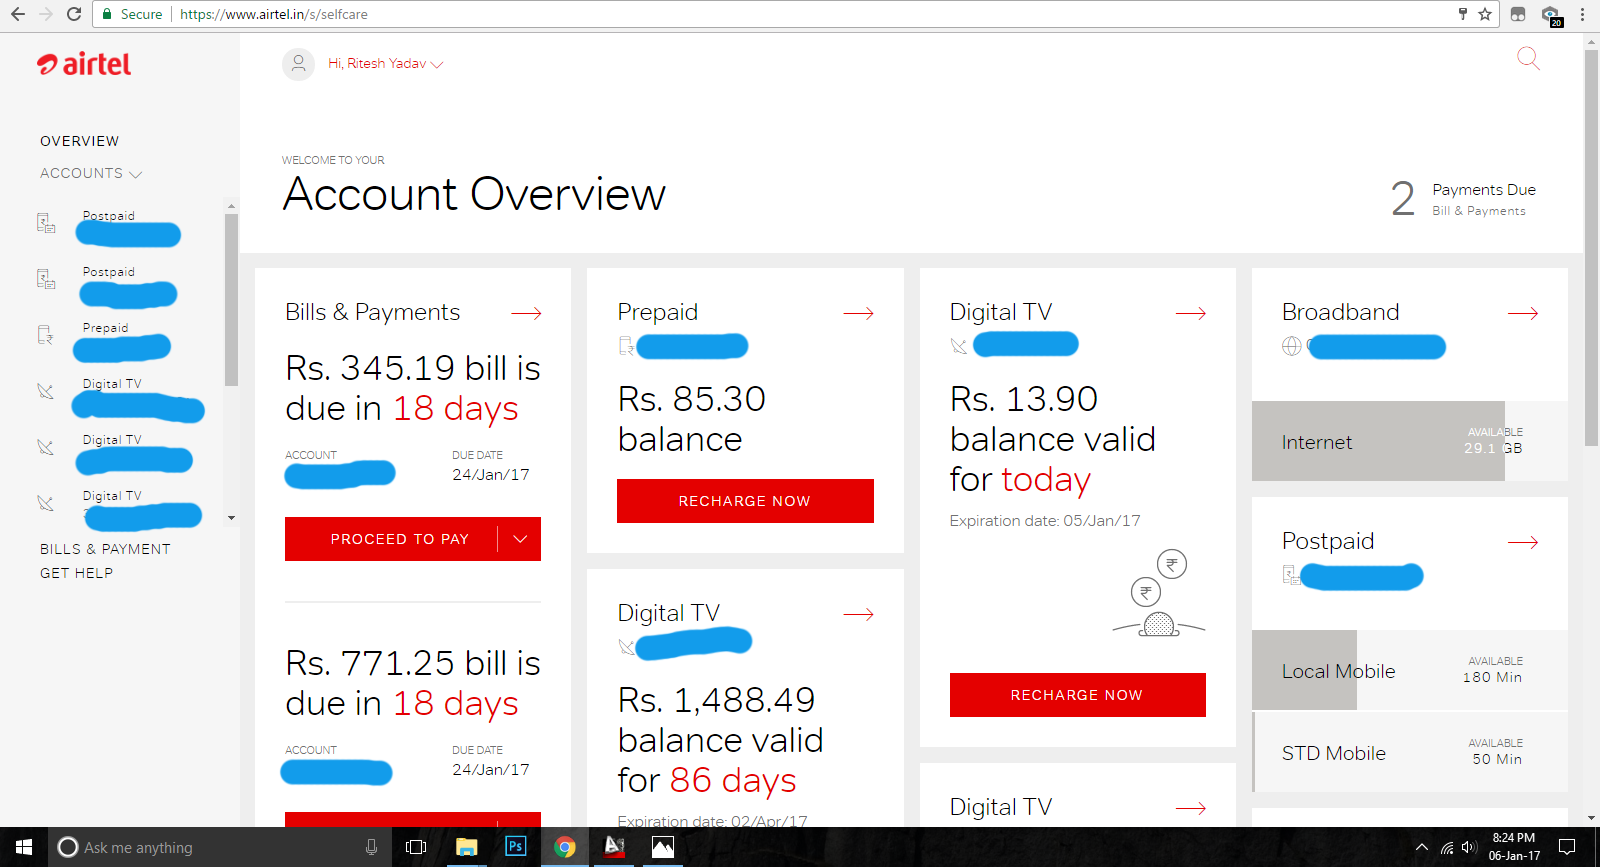Click Internet 29.1 GB usage bar
Viewport: 1600px width, 867px height.
coord(1410,441)
